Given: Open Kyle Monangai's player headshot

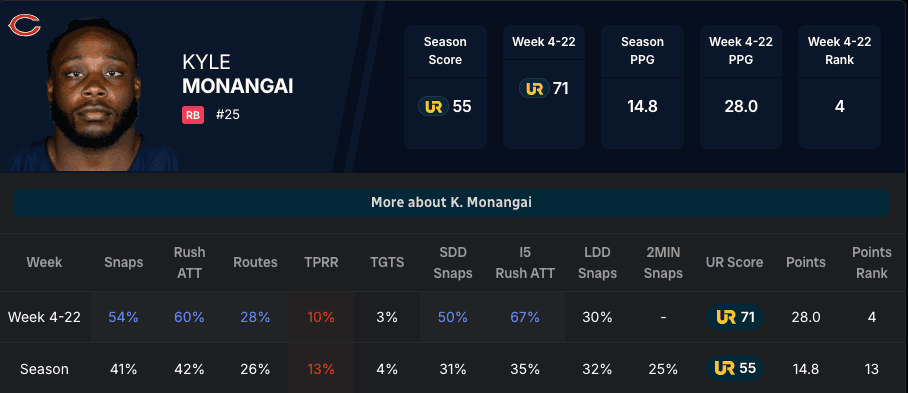Looking at the screenshot, I should click(93, 96).
